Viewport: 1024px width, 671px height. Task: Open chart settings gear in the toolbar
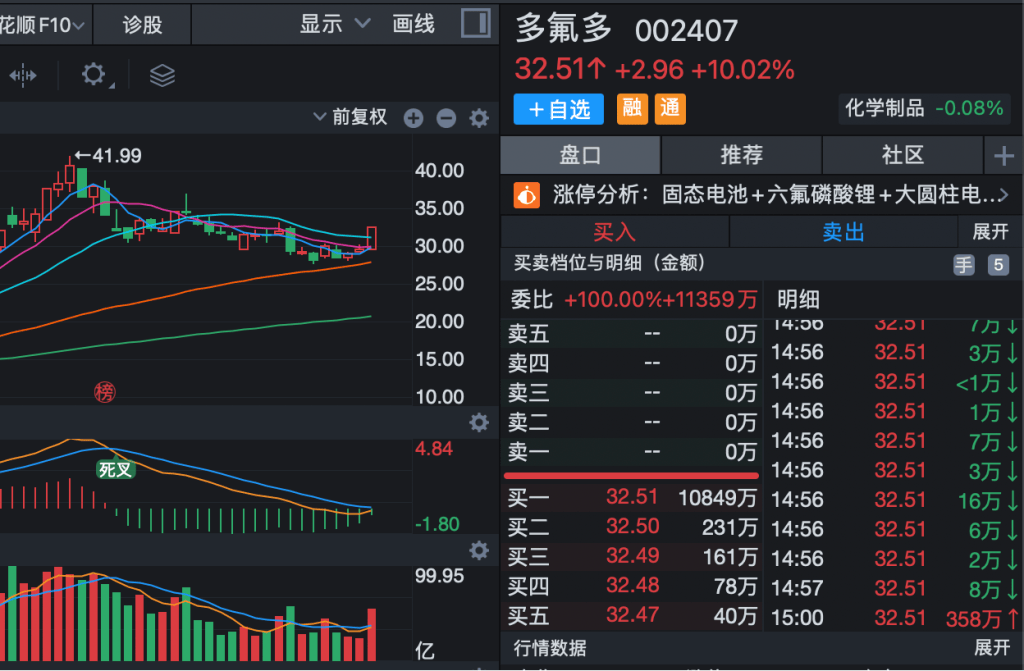pyautogui.click(x=94, y=75)
